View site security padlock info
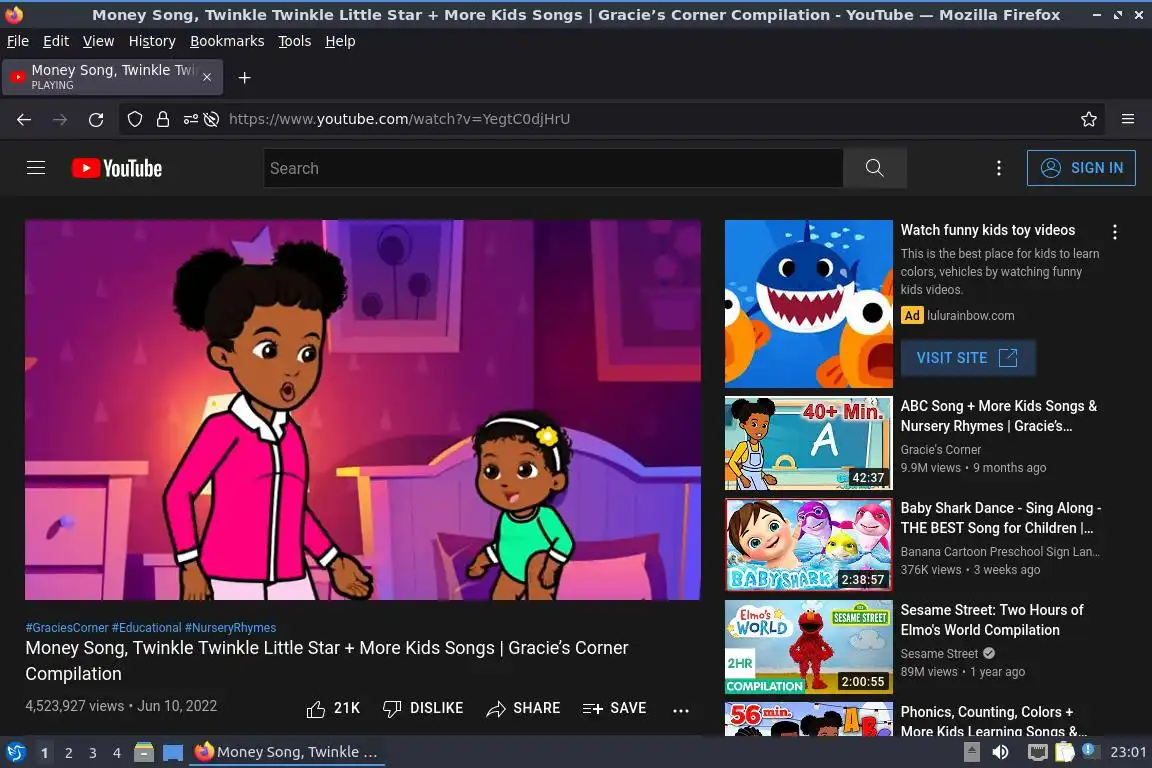This screenshot has width=1152, height=768. pos(163,119)
